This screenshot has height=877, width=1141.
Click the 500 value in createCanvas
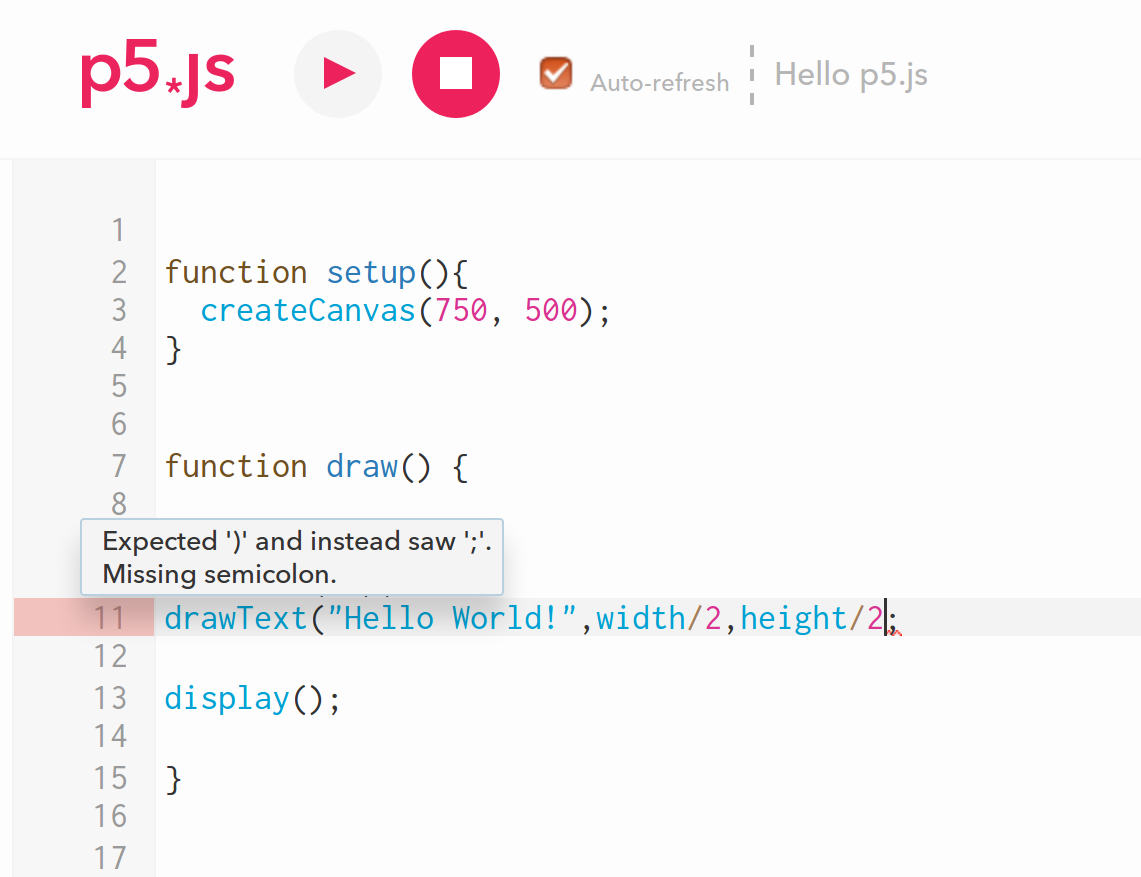tap(551, 310)
